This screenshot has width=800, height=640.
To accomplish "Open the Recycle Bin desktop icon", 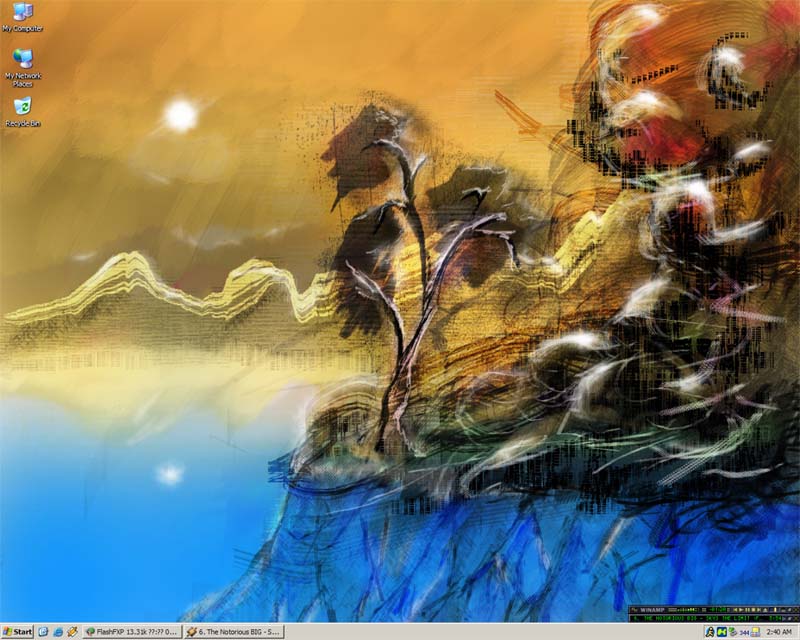I will (22, 111).
